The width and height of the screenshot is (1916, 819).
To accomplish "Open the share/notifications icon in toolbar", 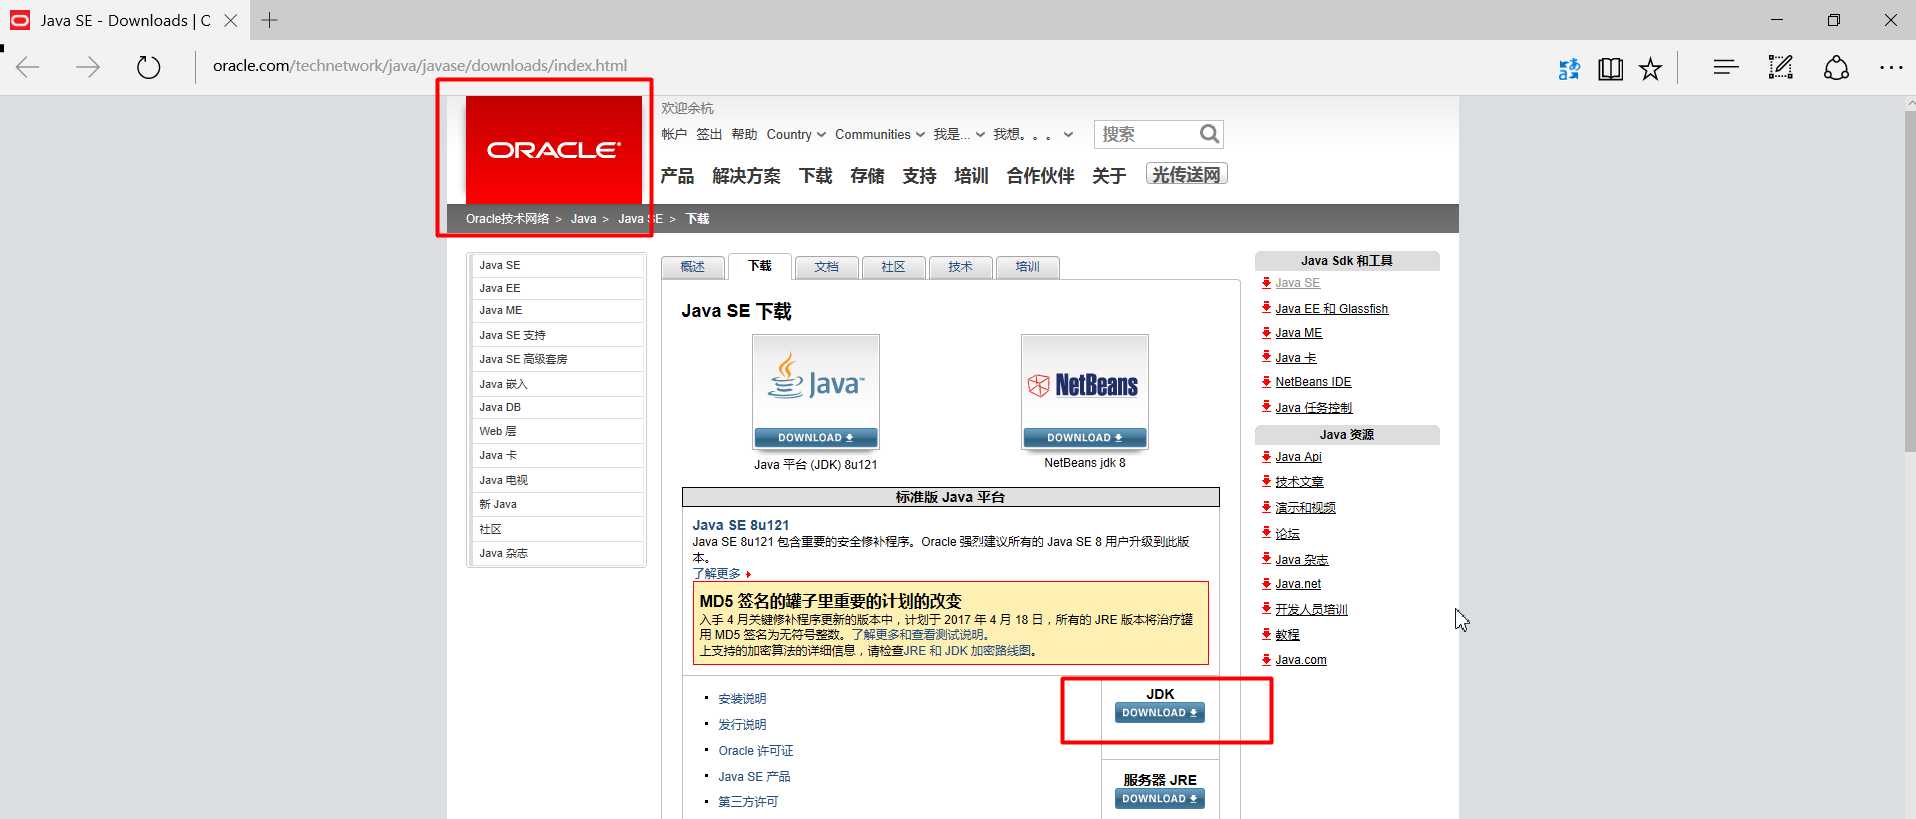I will tap(1836, 67).
